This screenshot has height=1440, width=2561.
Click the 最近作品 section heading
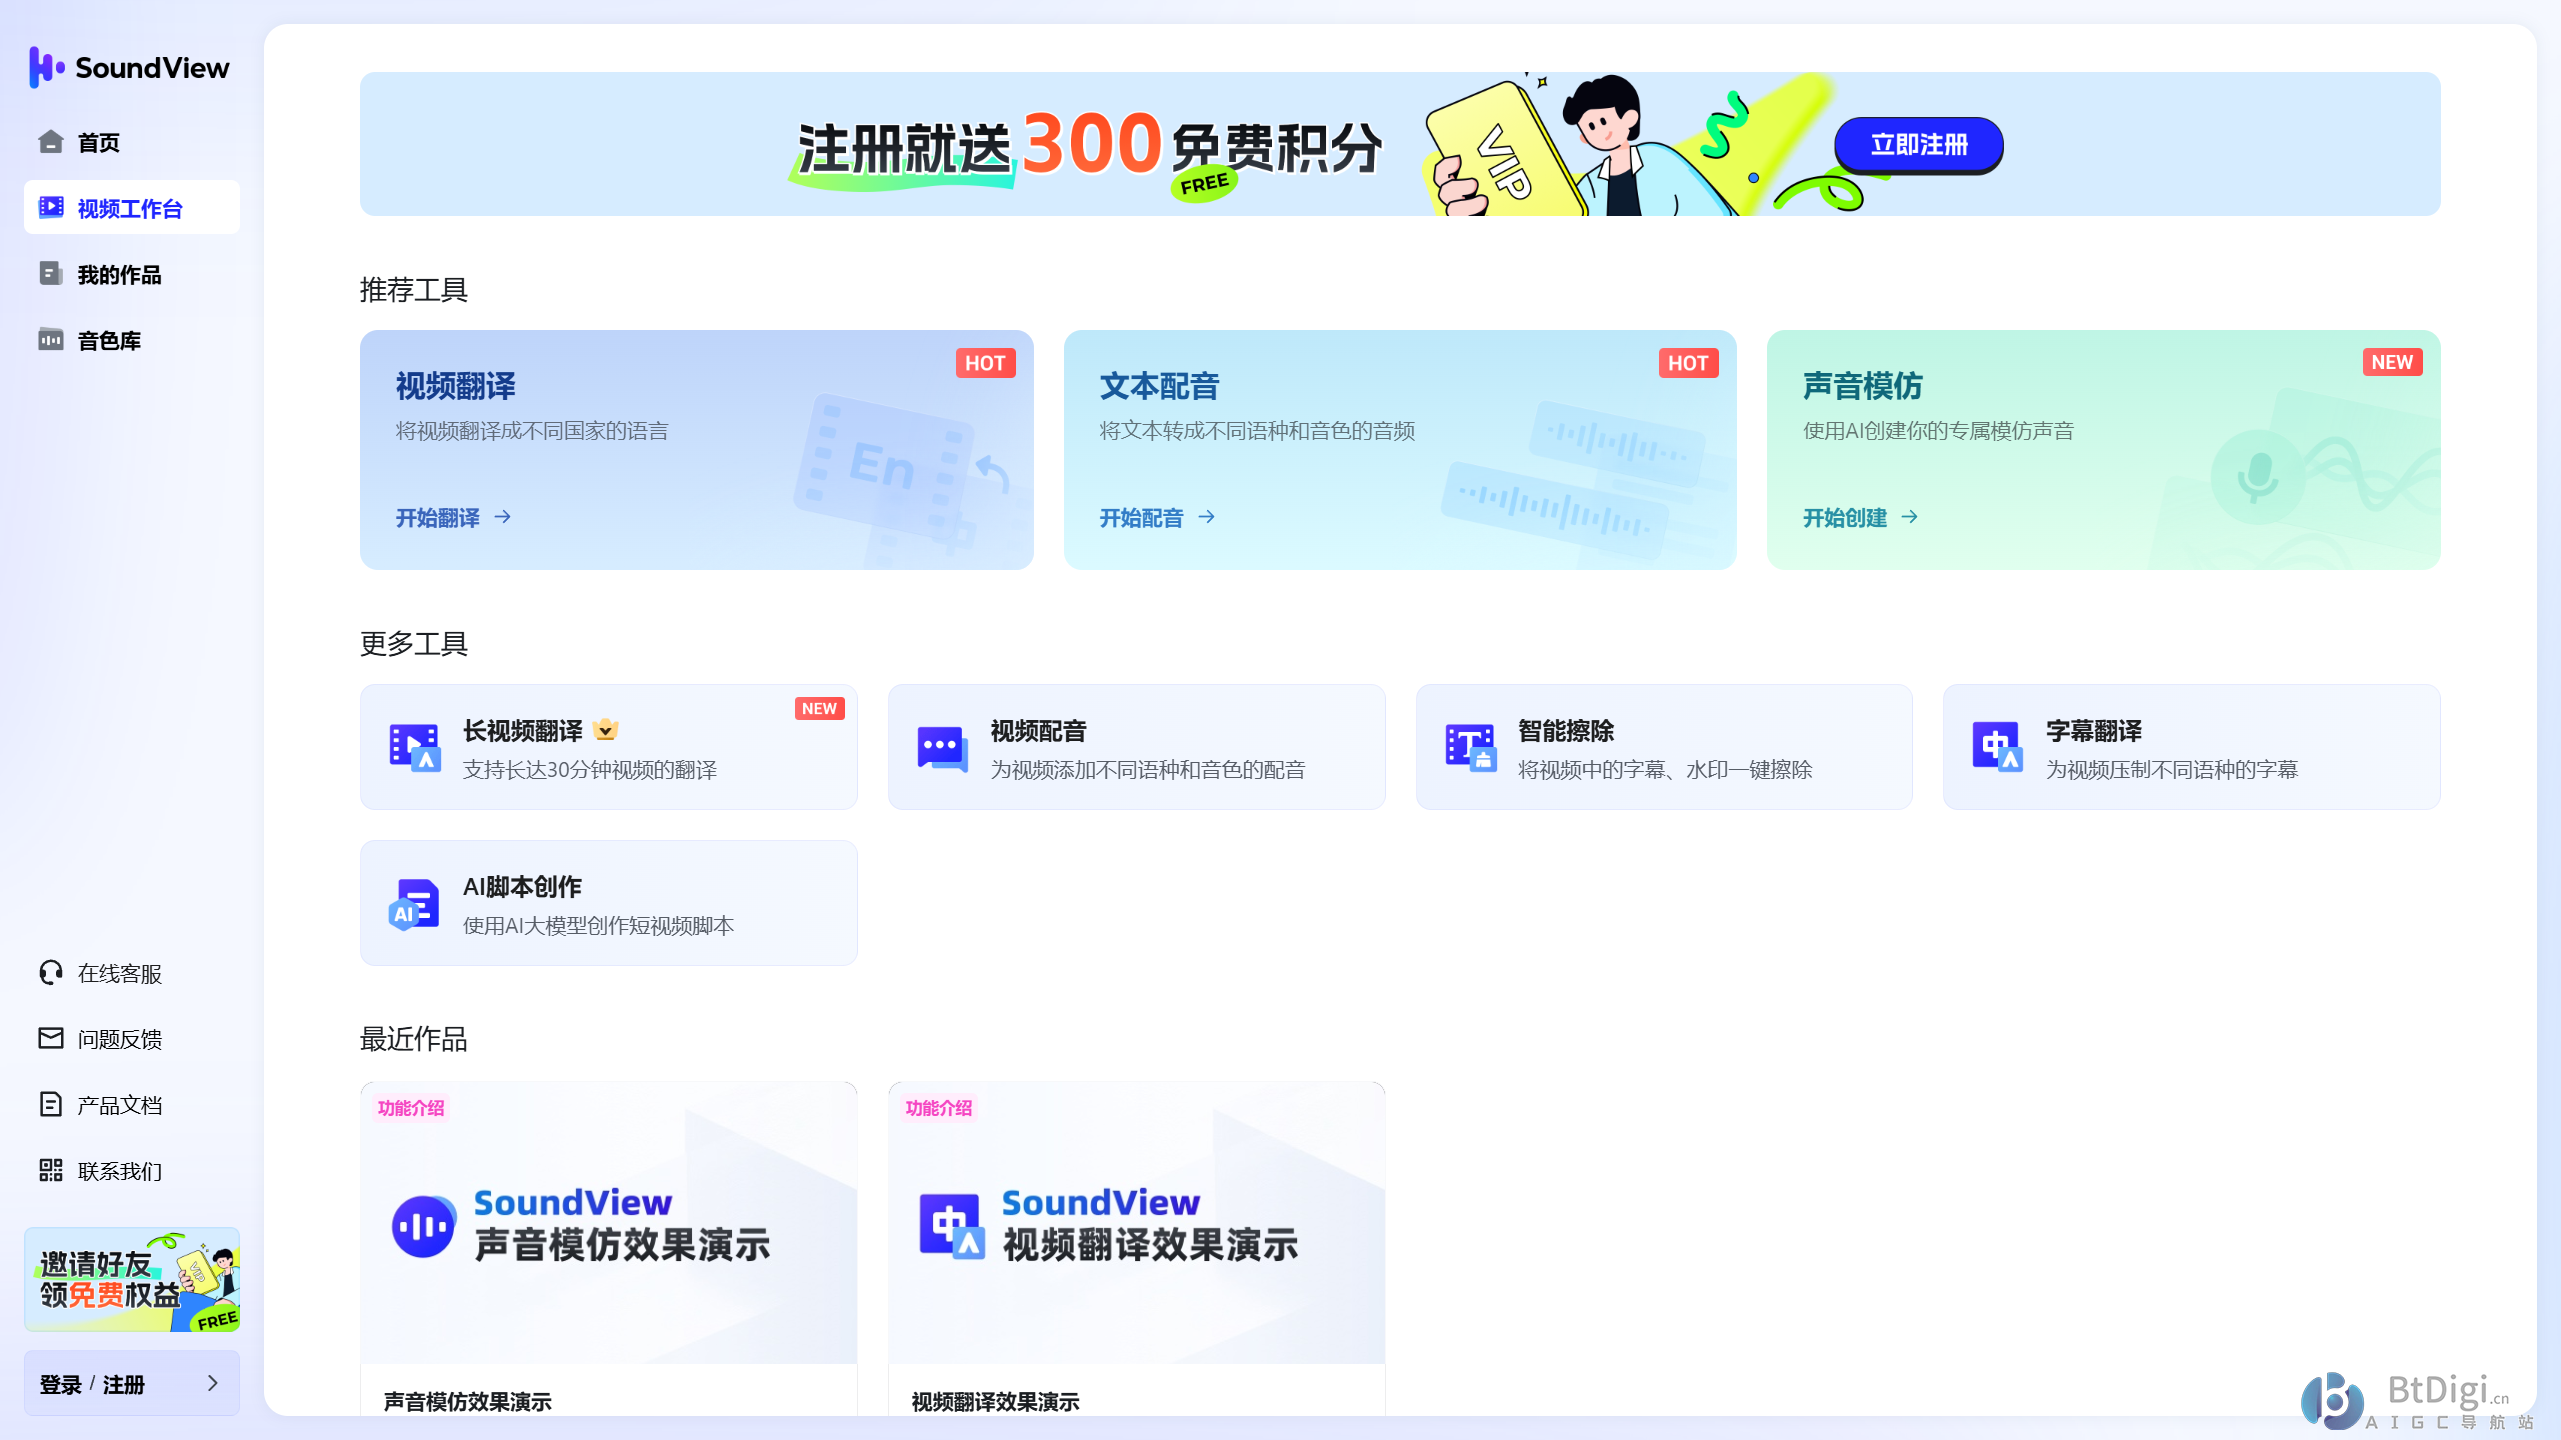coord(414,1039)
